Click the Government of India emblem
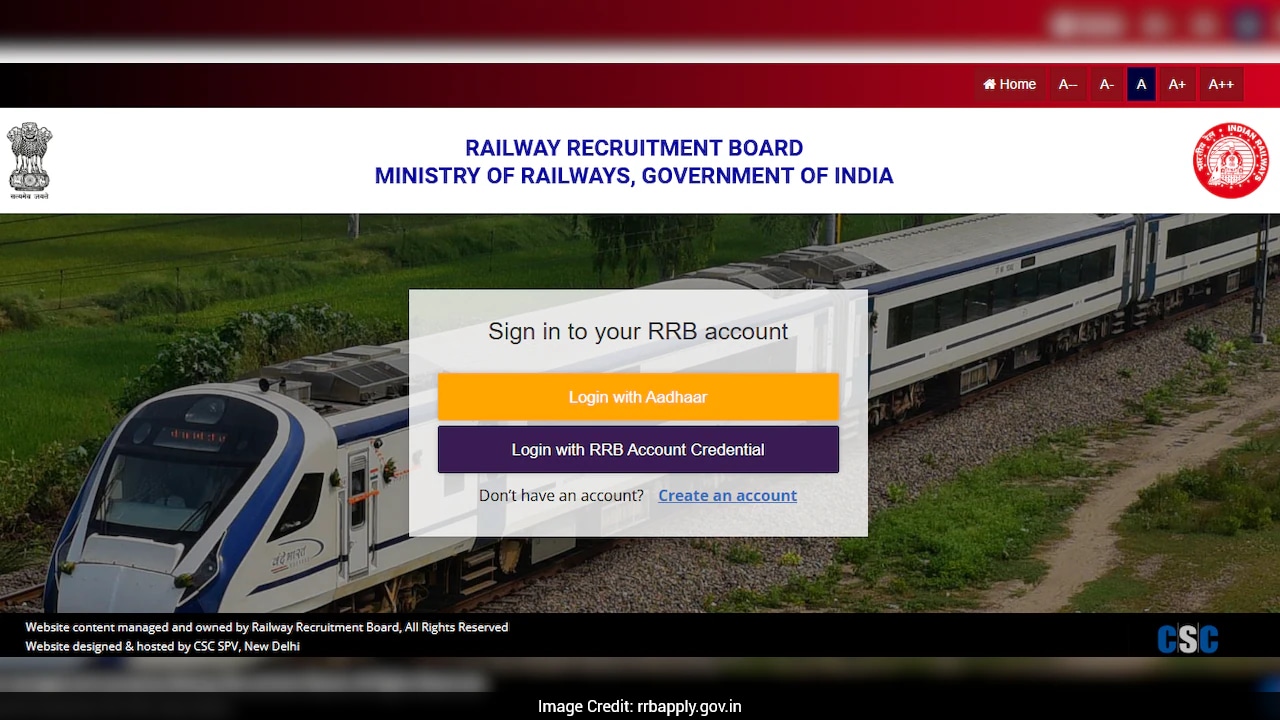Image resolution: width=1280 pixels, height=720 pixels. (x=29, y=160)
